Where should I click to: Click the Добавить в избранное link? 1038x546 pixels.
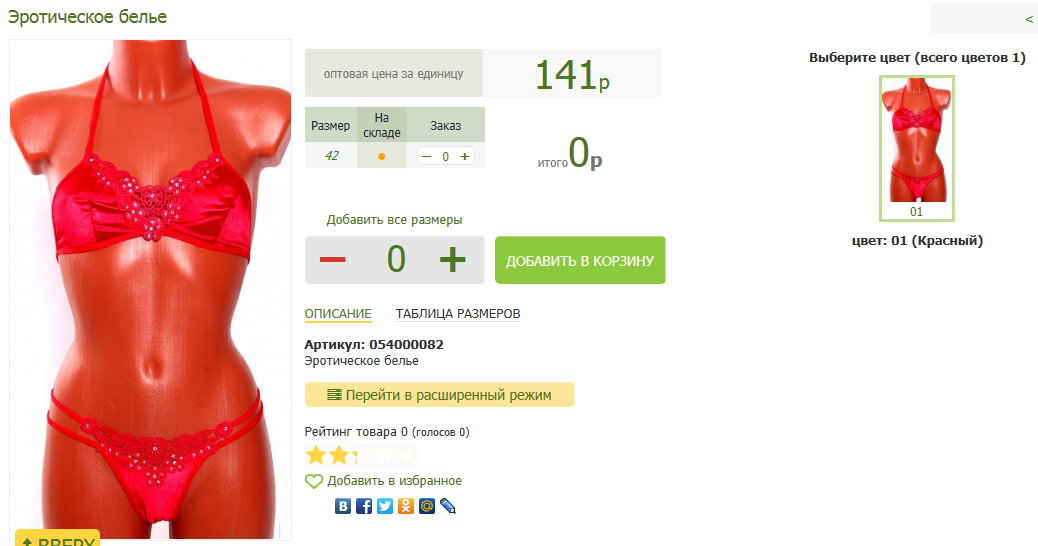395,481
